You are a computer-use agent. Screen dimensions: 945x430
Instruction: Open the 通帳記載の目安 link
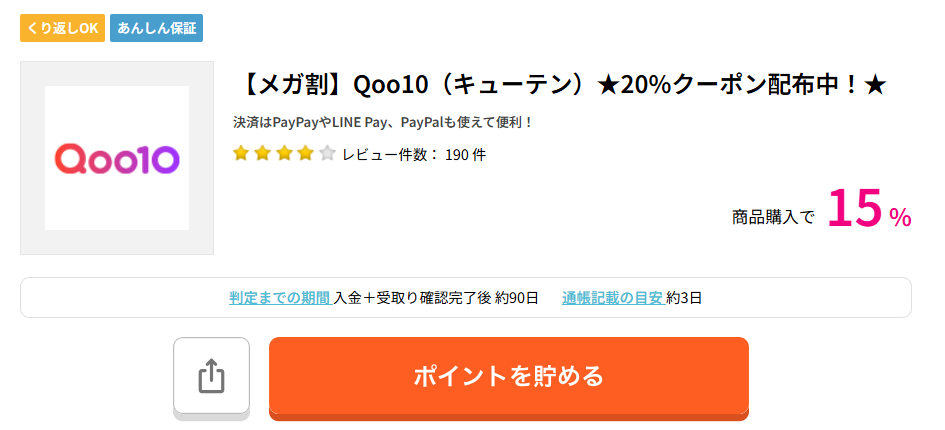click(614, 297)
